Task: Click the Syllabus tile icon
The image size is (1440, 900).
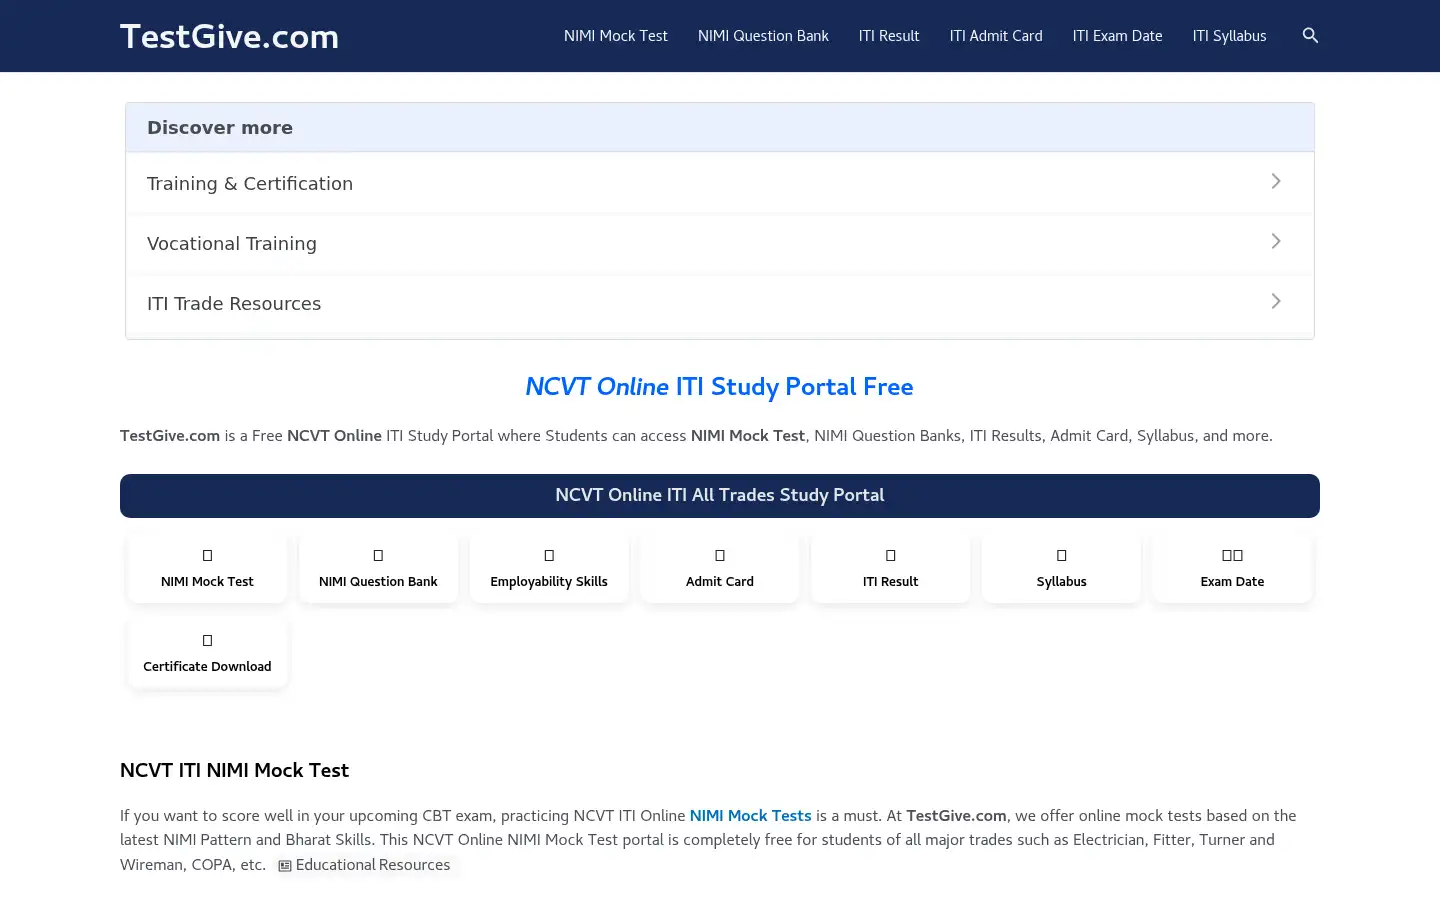Action: click(1062, 555)
